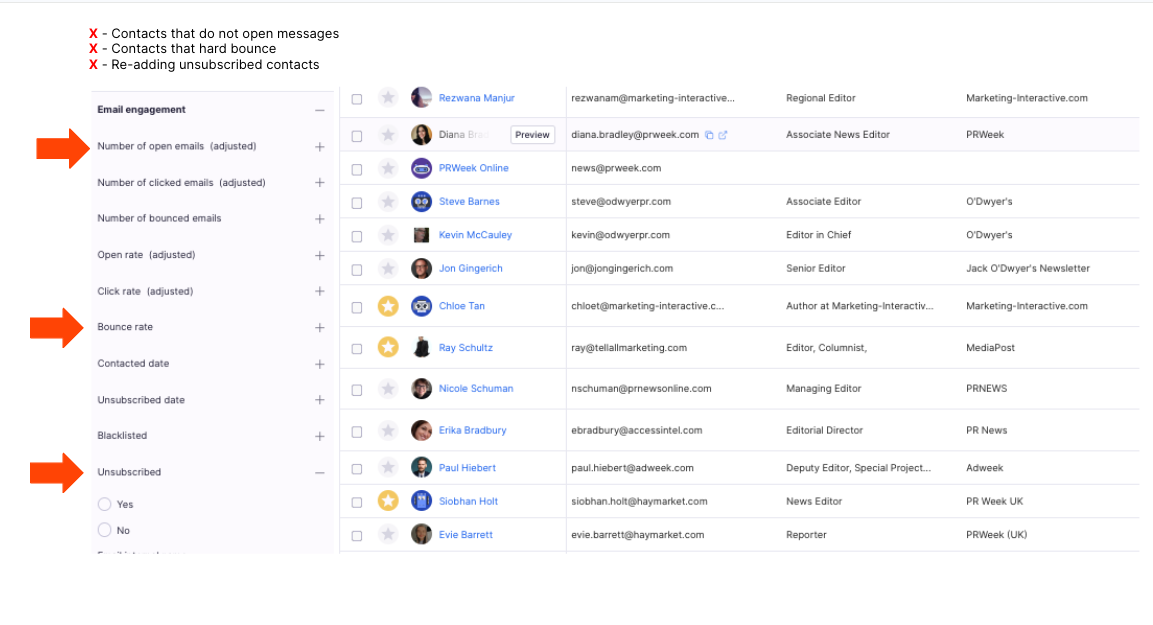1153x625 pixels.
Task: Click email news@prweek.com
Action: click(616, 168)
